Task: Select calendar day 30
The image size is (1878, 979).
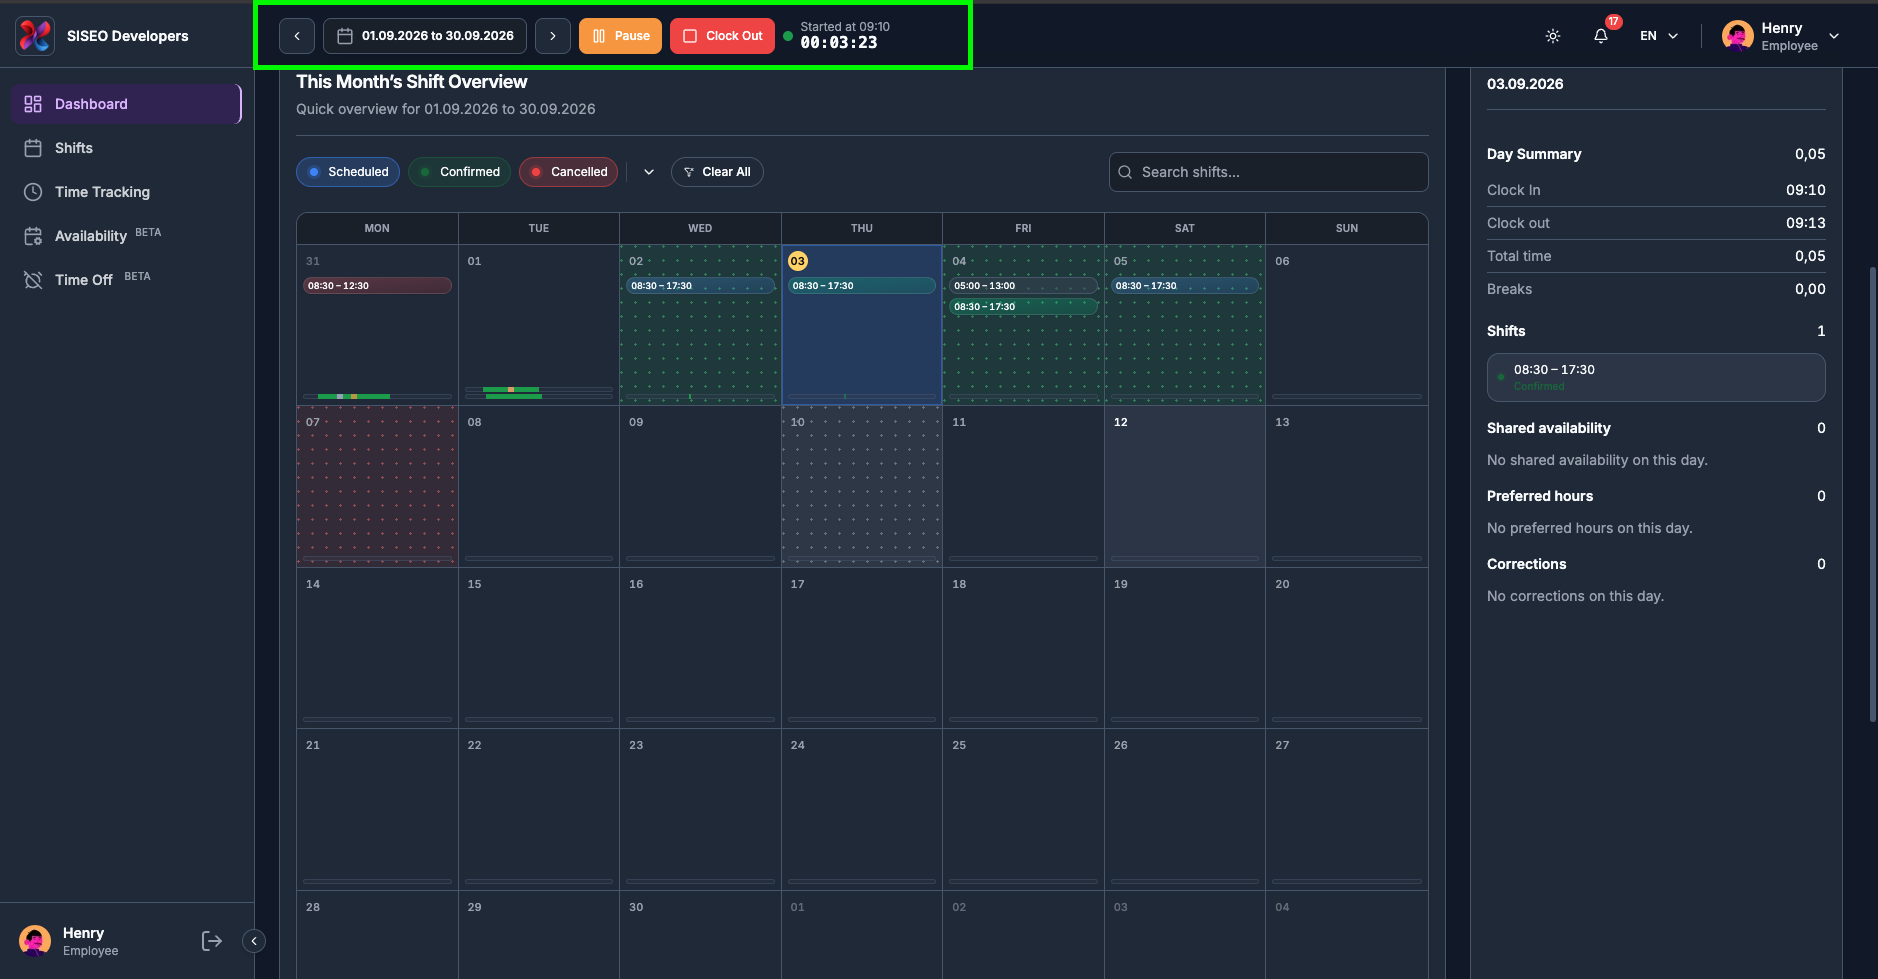Action: click(700, 934)
